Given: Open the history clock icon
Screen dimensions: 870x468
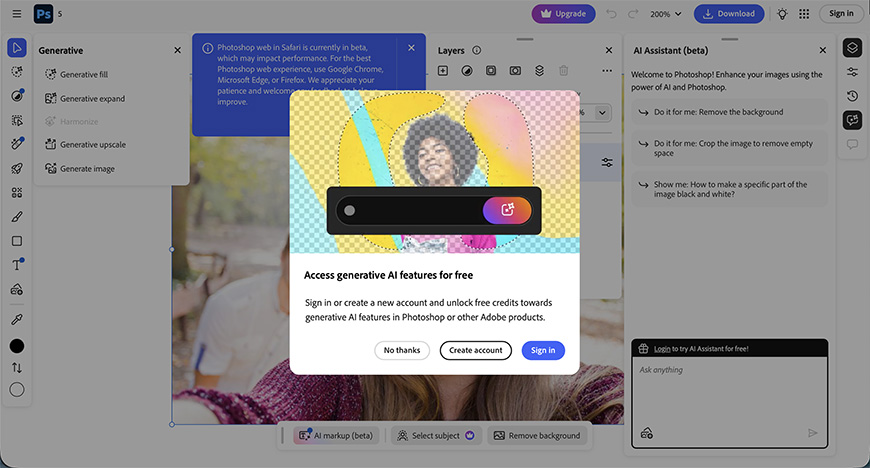Looking at the screenshot, I should (x=852, y=95).
